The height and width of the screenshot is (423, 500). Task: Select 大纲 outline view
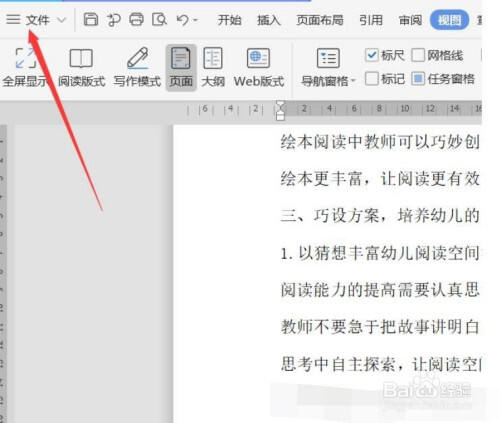point(213,68)
